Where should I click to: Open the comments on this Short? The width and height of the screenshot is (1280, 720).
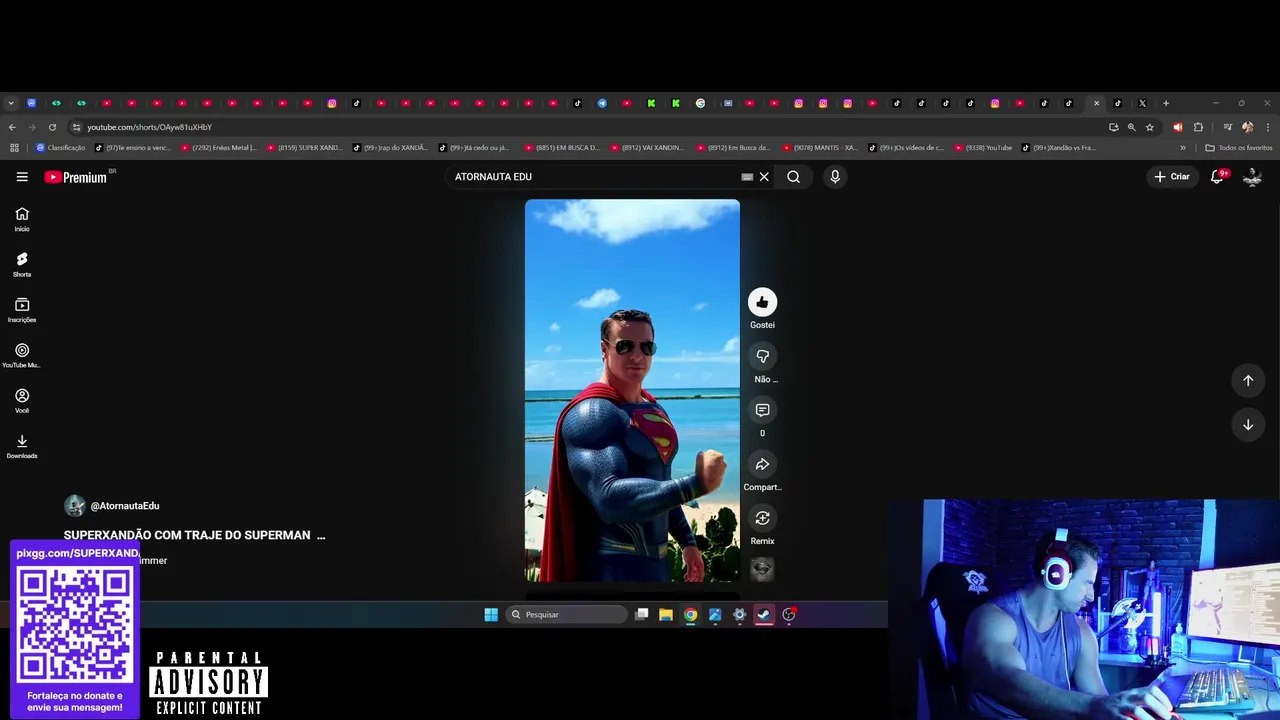[x=762, y=410]
